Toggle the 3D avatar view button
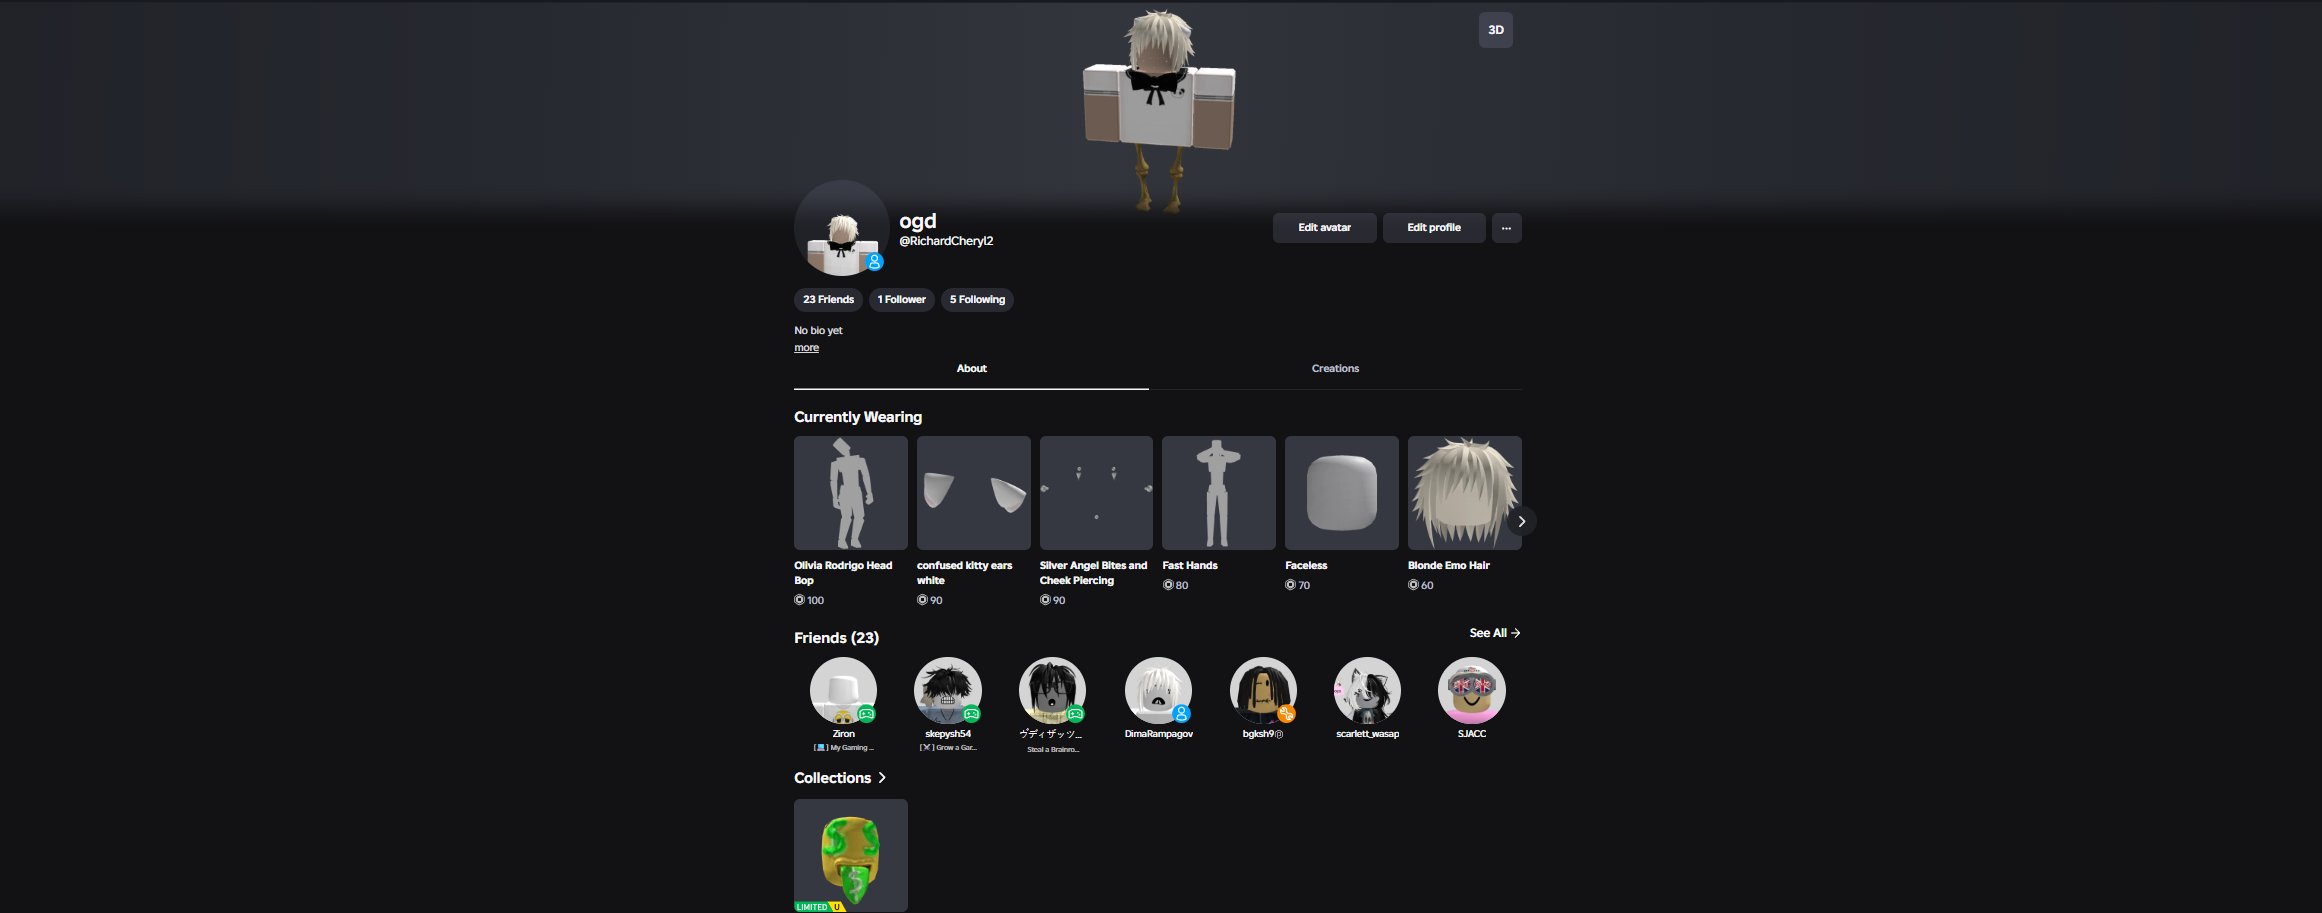The height and width of the screenshot is (913, 2322). (1495, 30)
